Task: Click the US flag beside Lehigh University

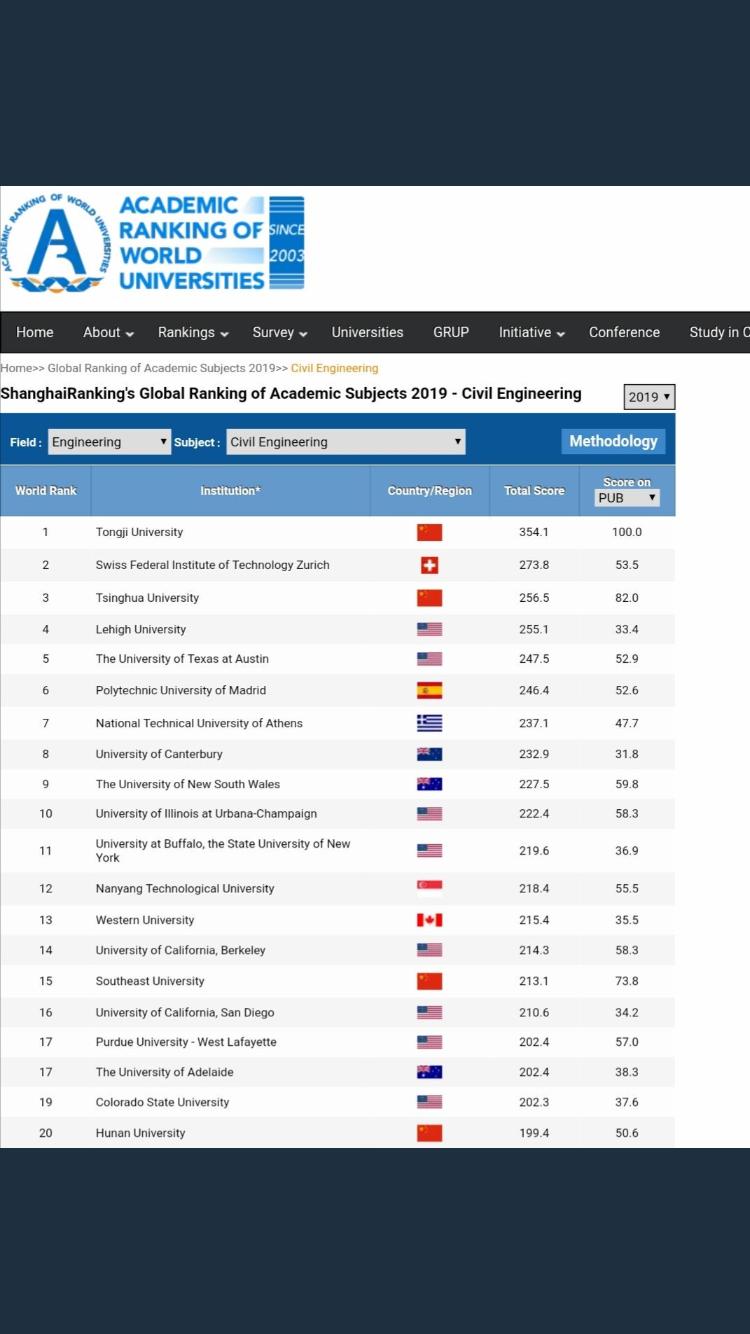Action: [x=429, y=629]
